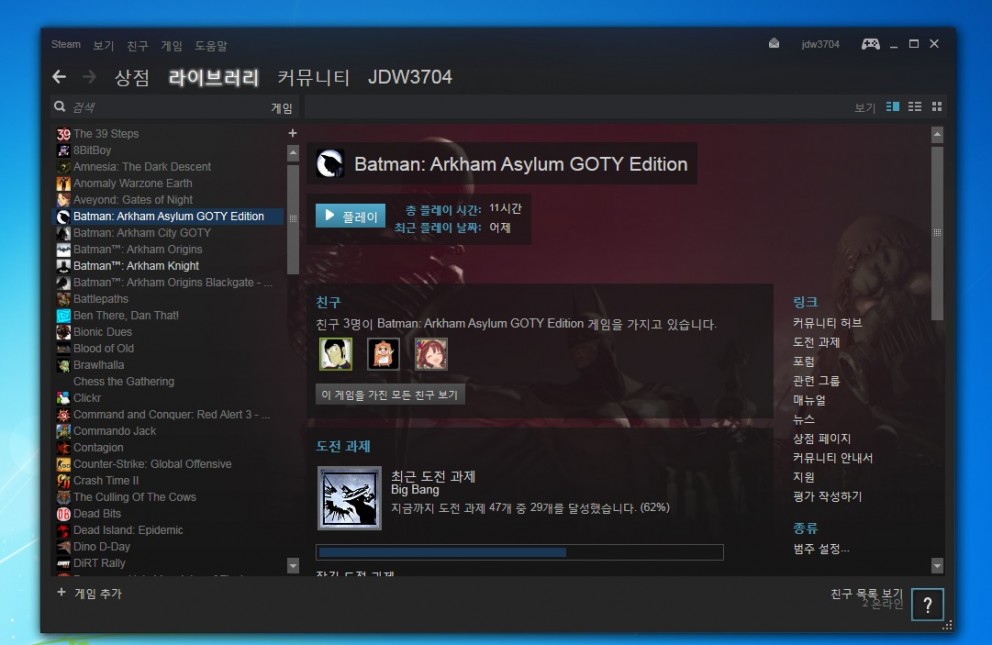
Task: Open the inbox notification envelope icon
Action: (x=774, y=44)
